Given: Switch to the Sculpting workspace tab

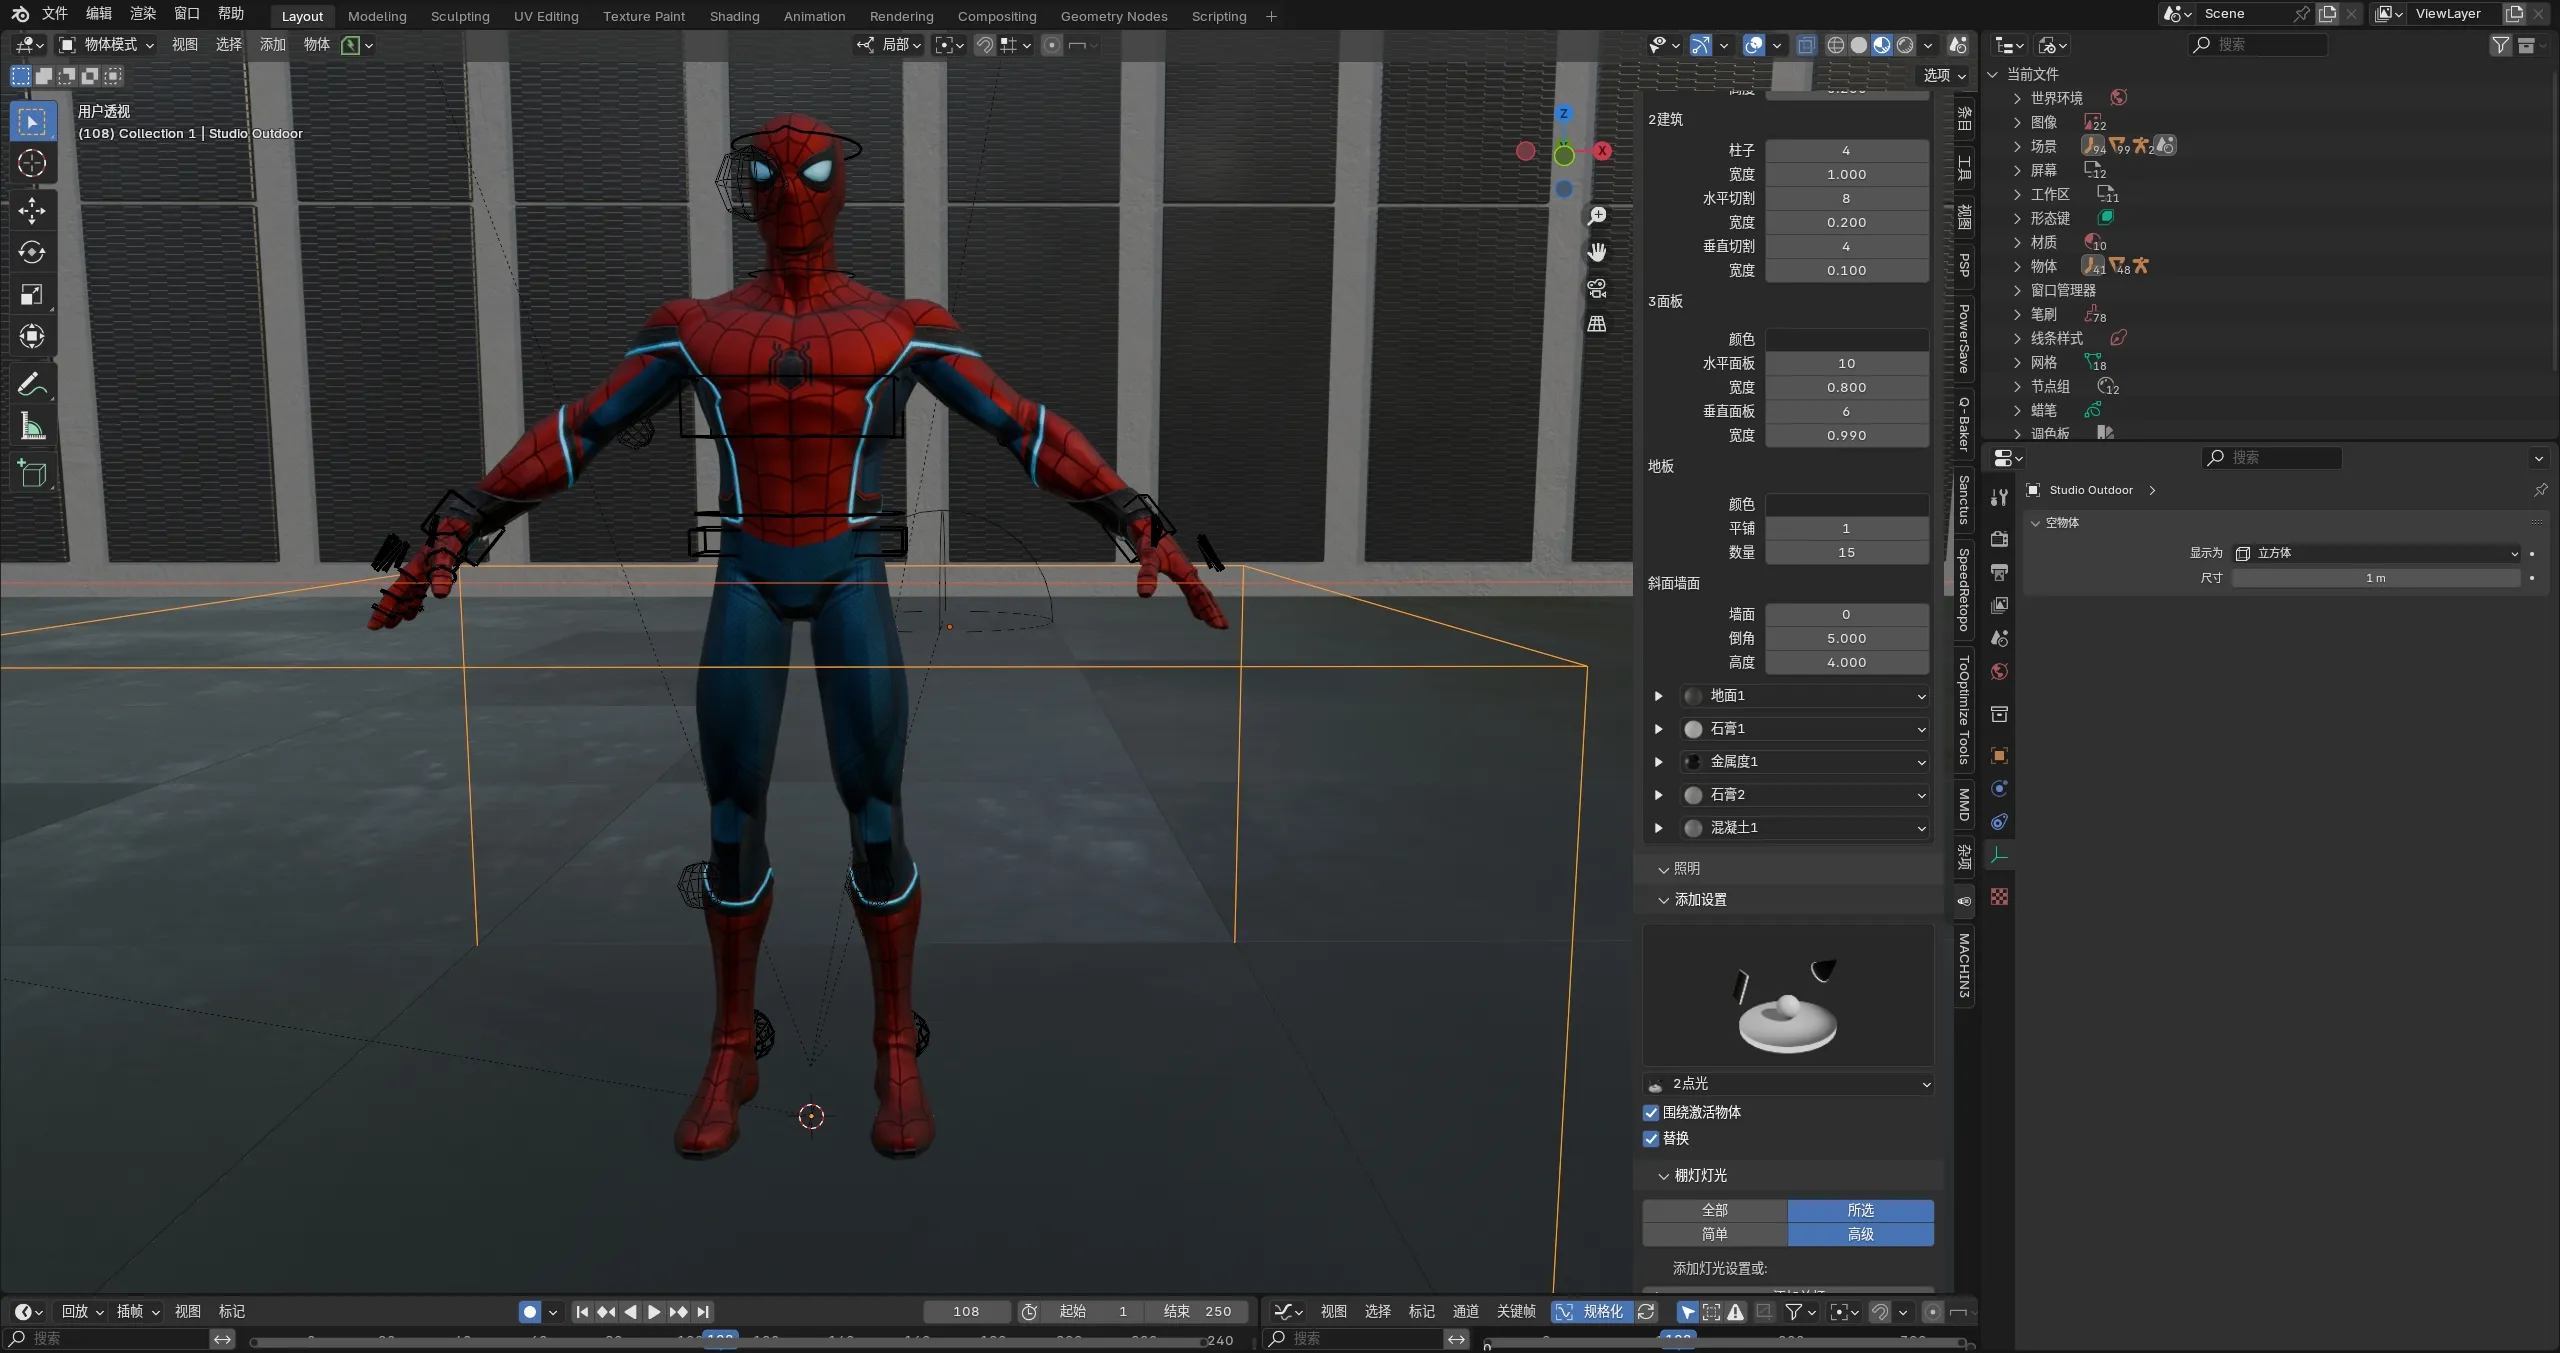Looking at the screenshot, I should pyautogui.click(x=460, y=16).
